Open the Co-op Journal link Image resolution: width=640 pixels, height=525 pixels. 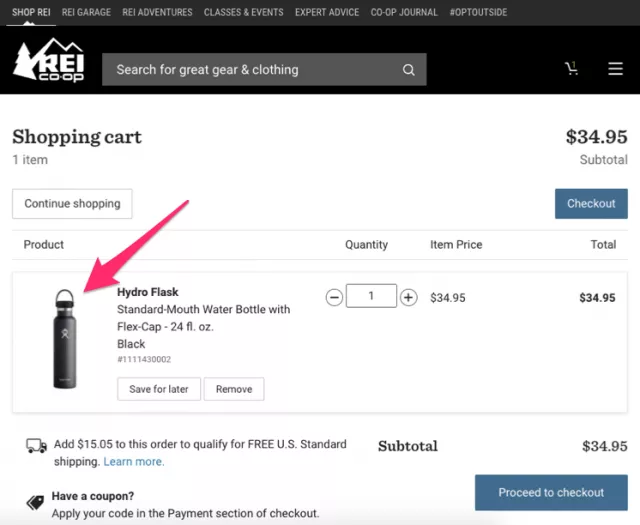coord(404,12)
